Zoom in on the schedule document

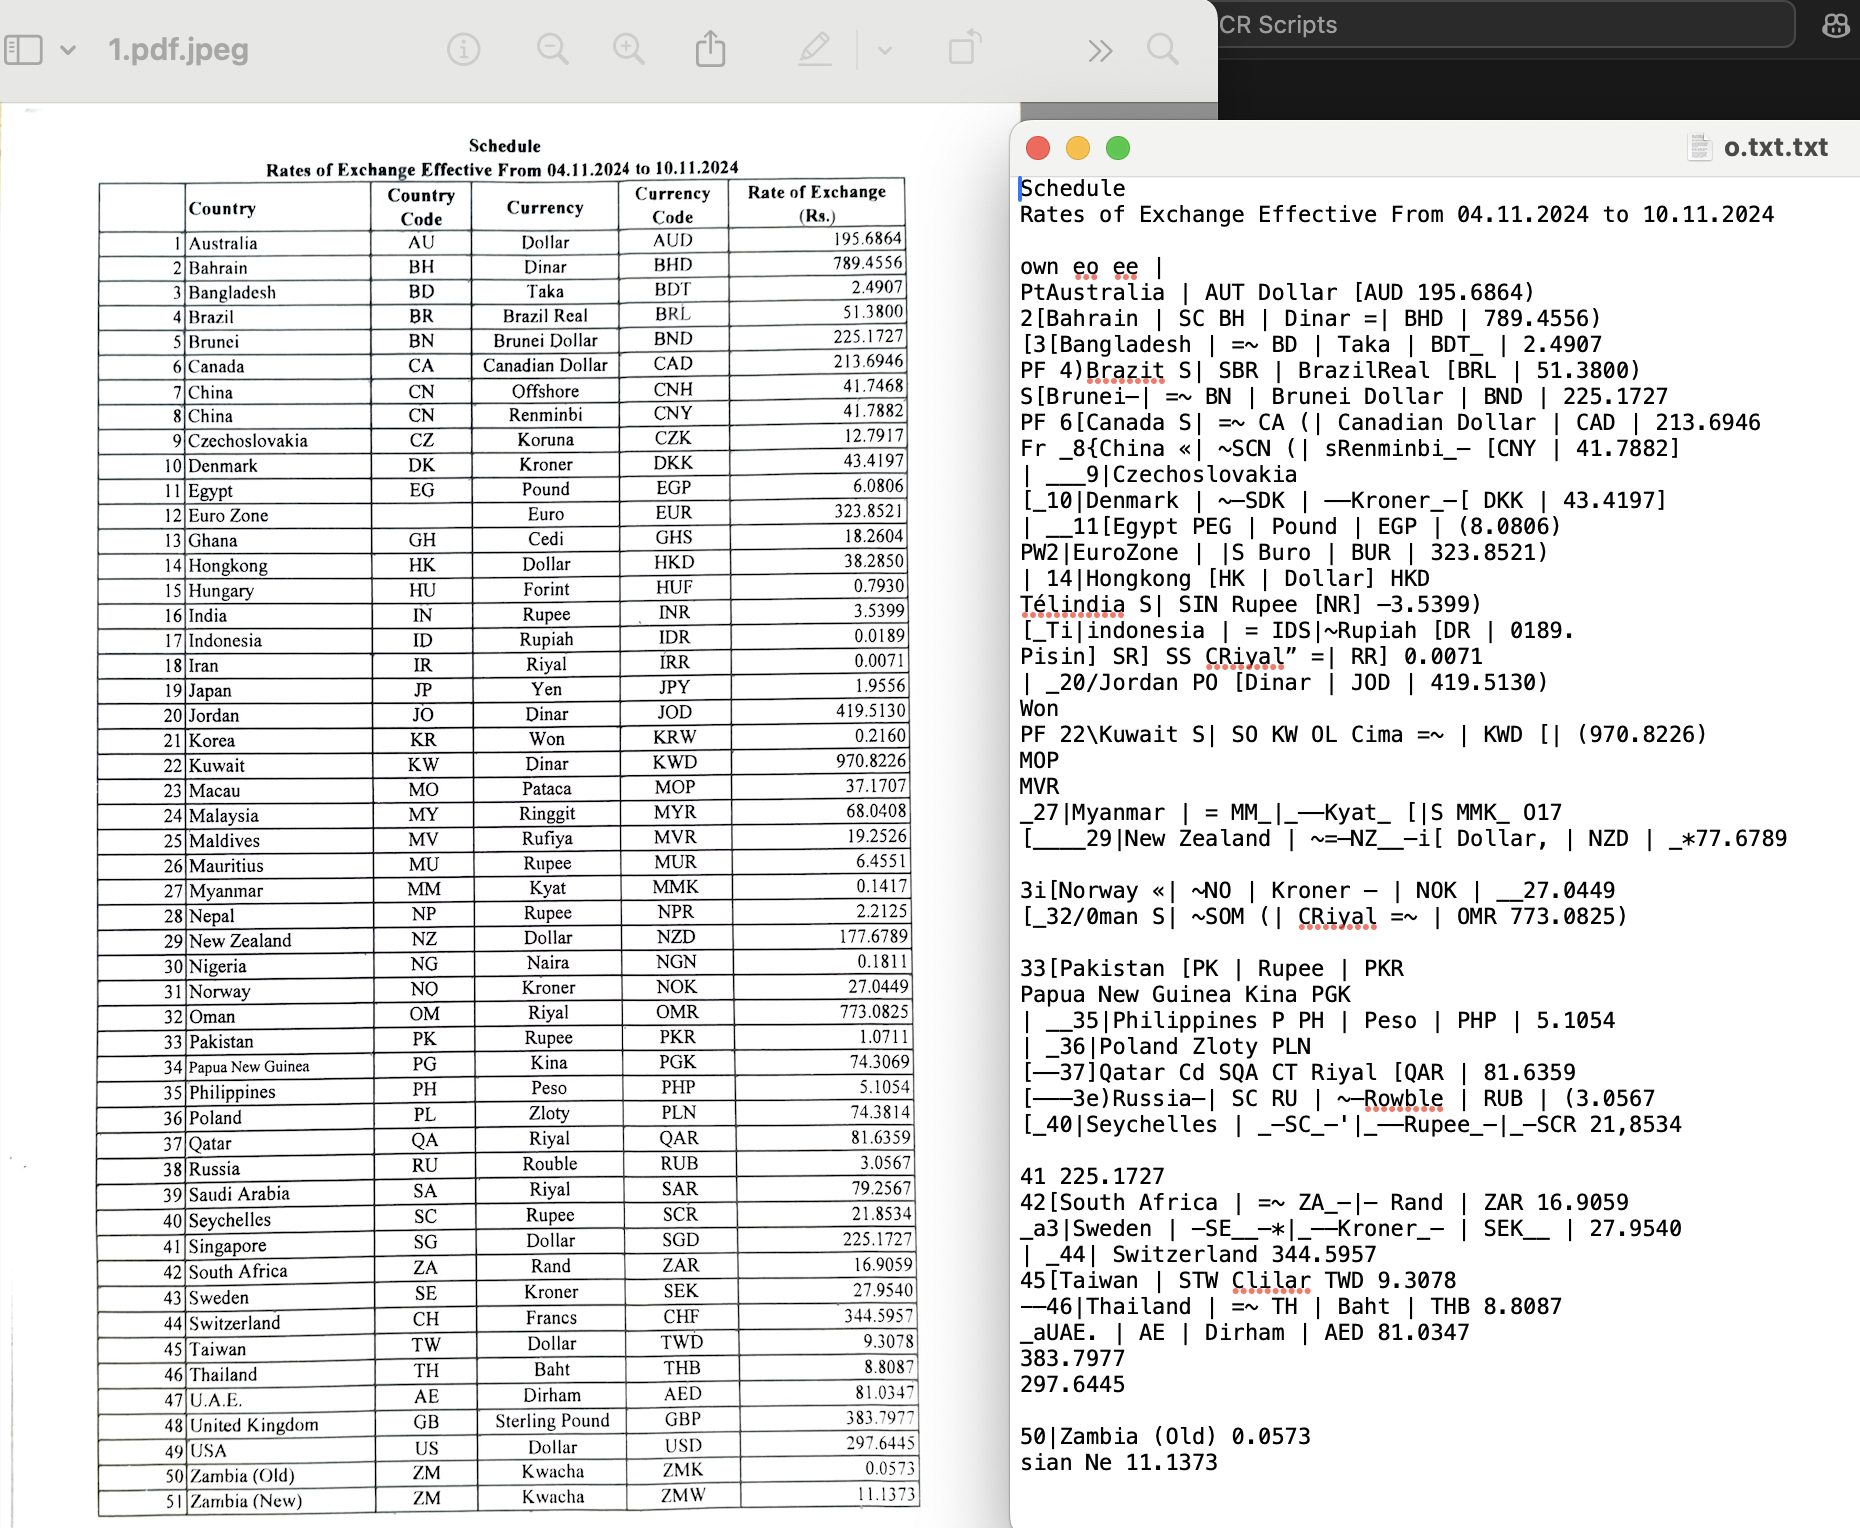click(x=628, y=48)
